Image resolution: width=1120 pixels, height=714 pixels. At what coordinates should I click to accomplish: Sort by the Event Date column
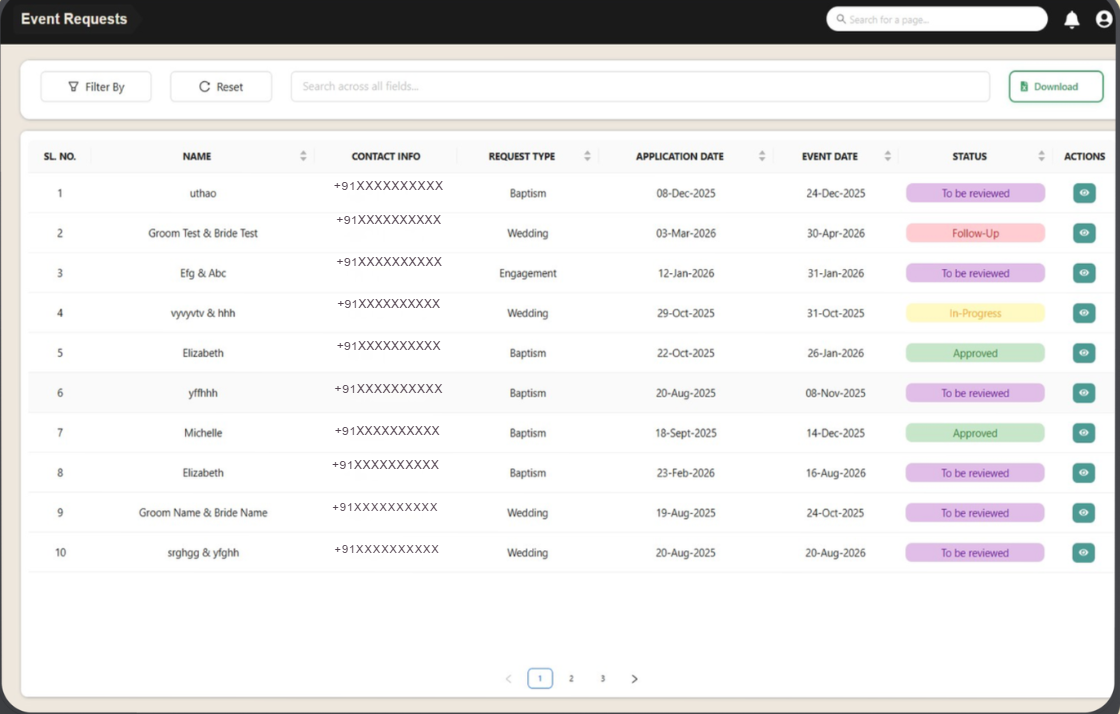(886, 156)
